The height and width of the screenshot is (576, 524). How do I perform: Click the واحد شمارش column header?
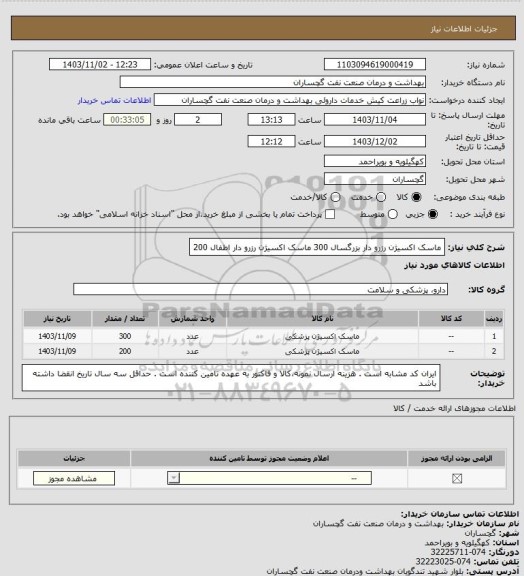(193, 318)
